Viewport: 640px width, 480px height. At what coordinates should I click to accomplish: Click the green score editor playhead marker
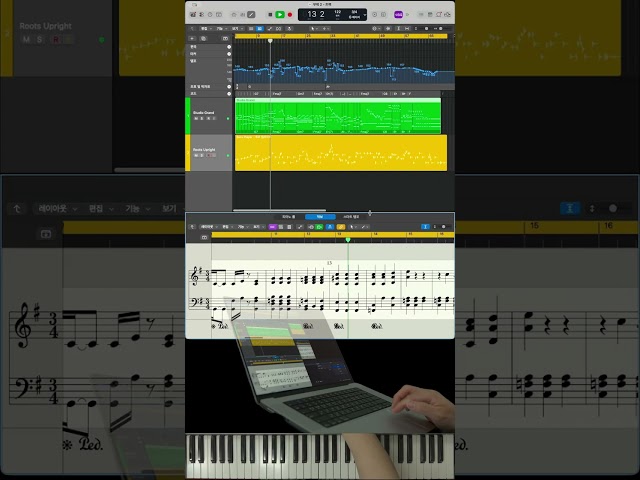pos(348,240)
